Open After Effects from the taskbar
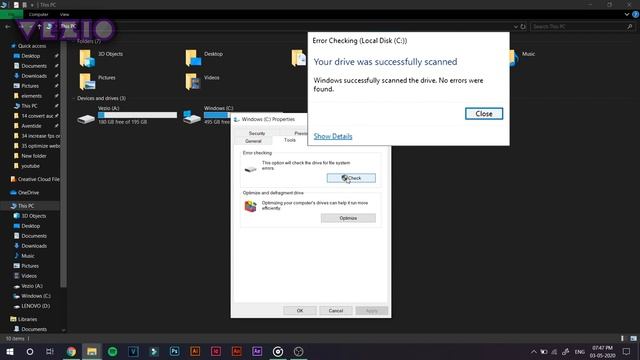 tap(257, 351)
